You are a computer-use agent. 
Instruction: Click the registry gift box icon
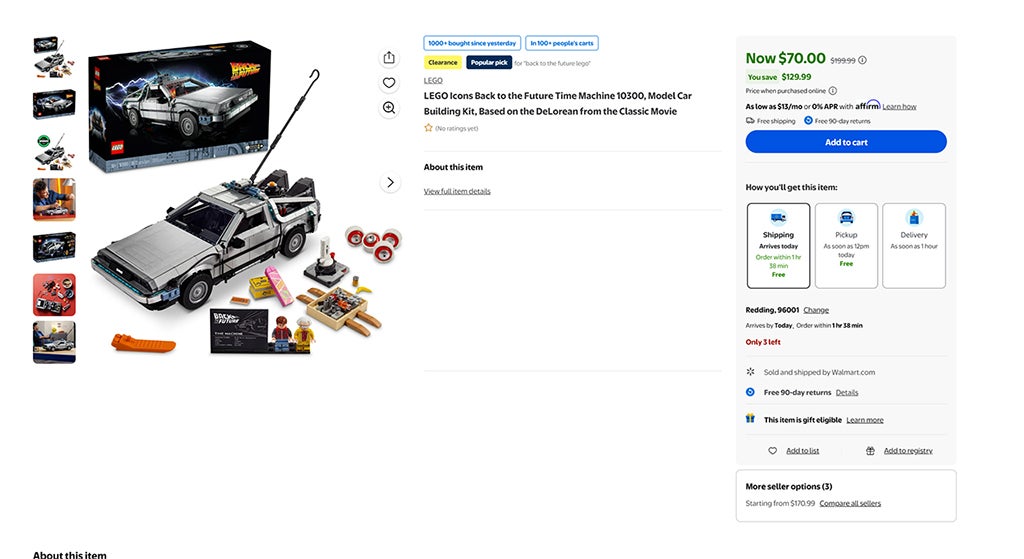(870, 451)
